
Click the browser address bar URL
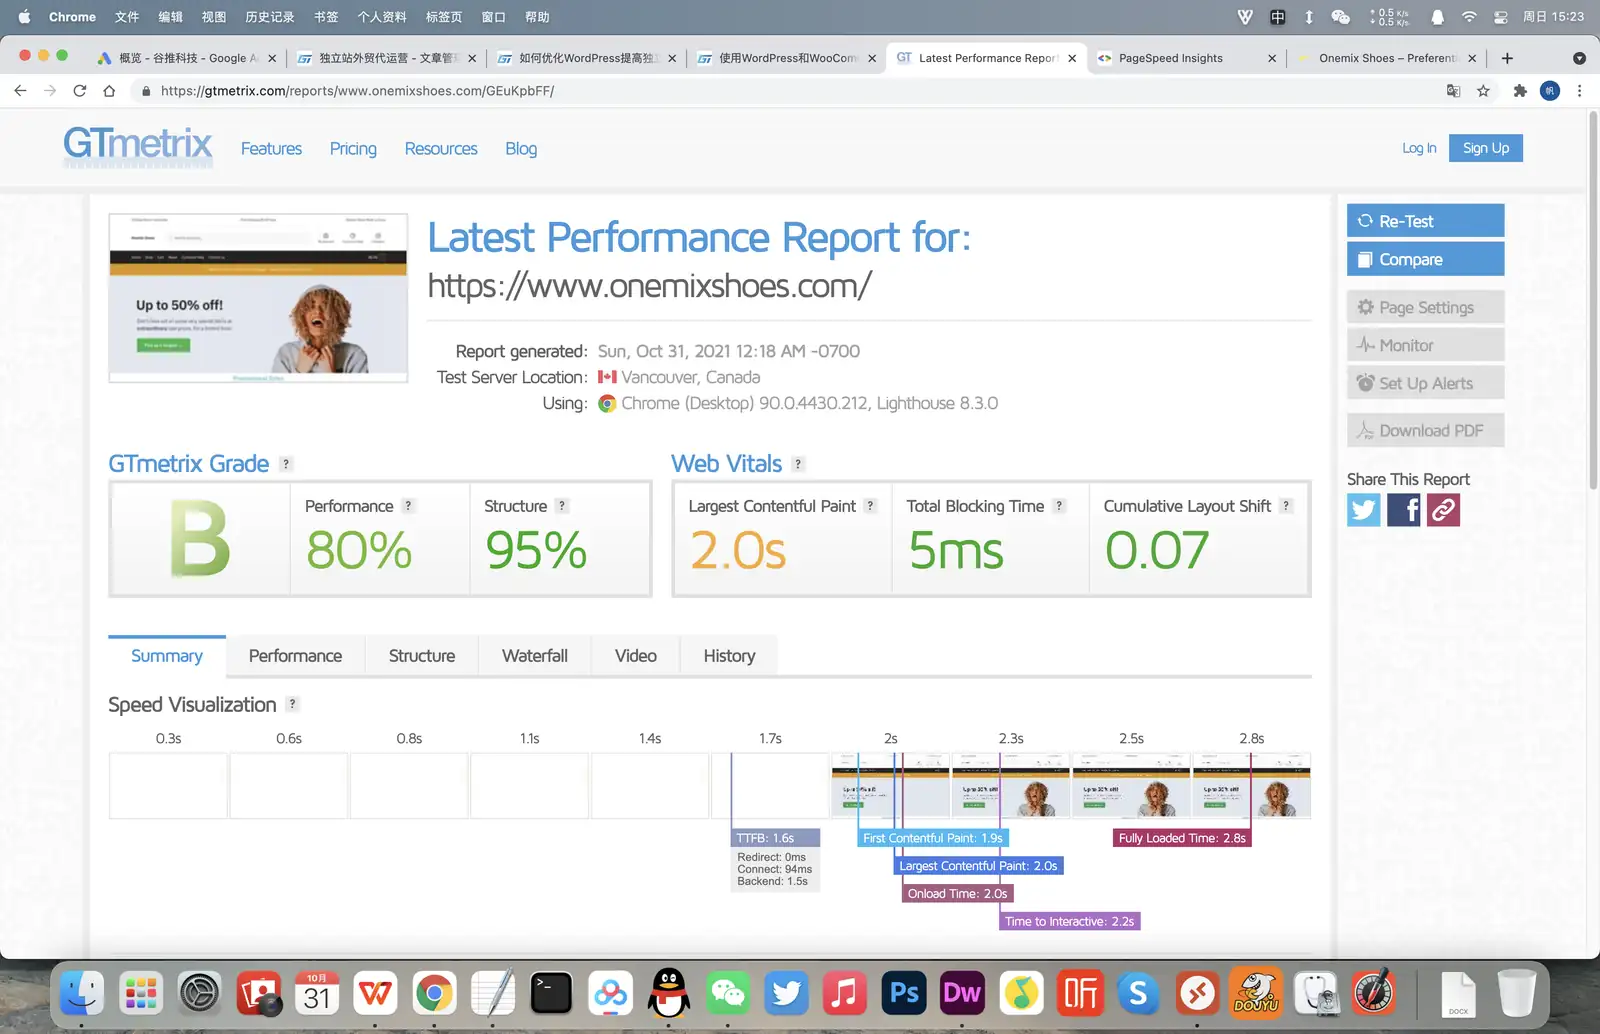click(x=357, y=91)
